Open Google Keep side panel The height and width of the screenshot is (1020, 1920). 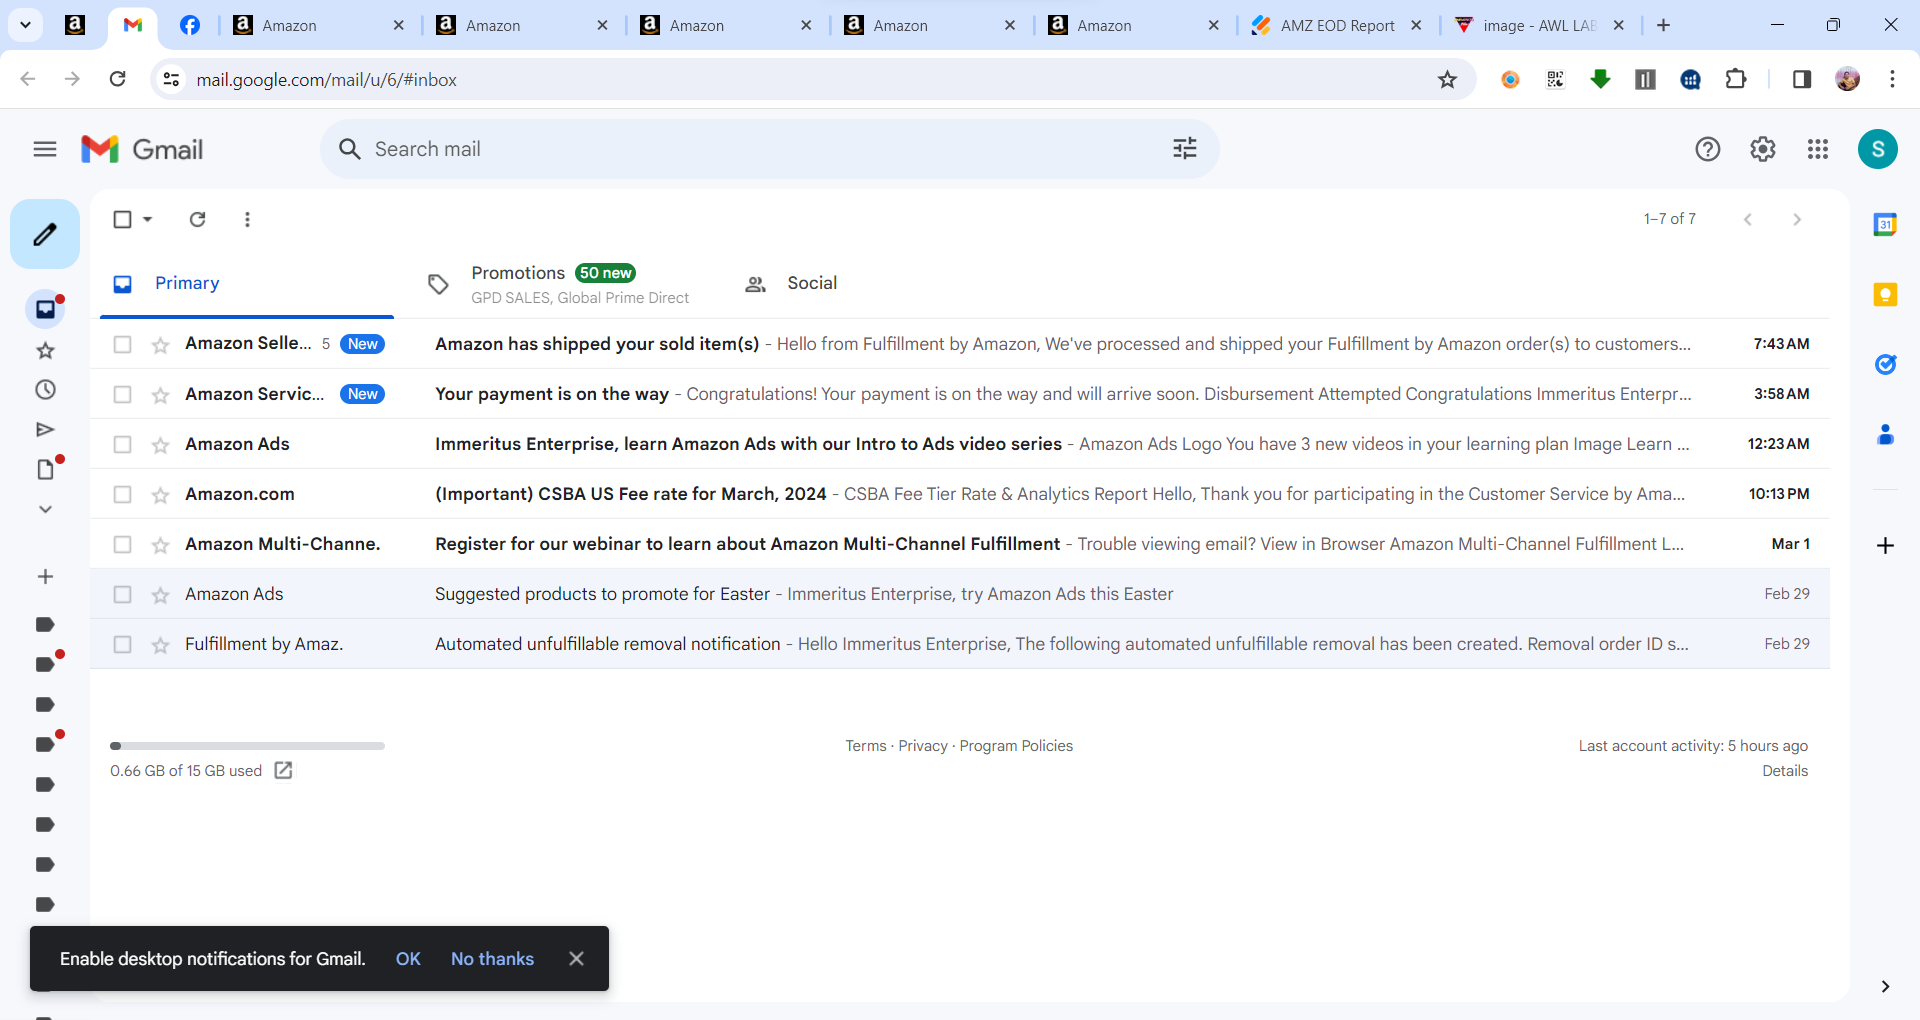1885,294
